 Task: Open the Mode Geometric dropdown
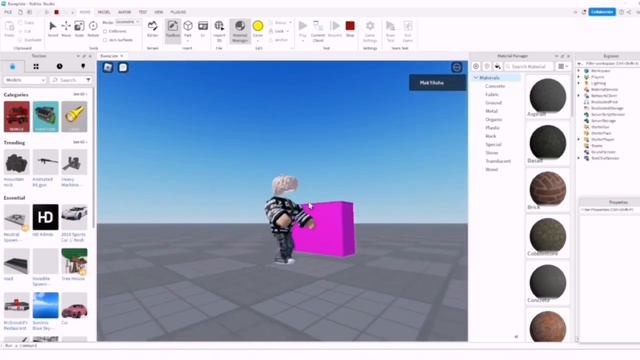coord(128,22)
